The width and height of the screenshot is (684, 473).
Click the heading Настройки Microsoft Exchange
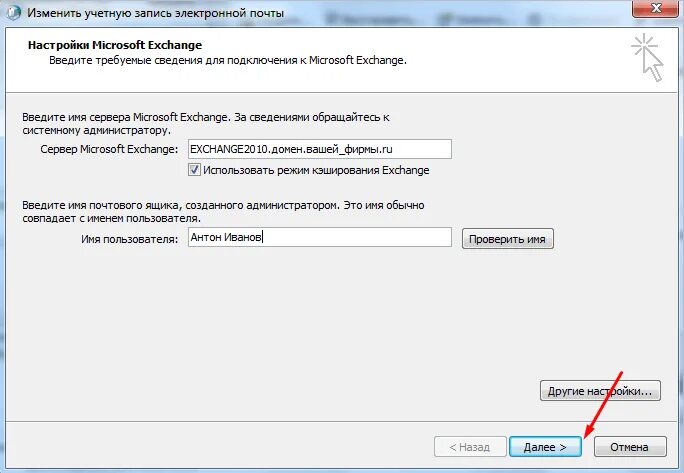pos(115,45)
